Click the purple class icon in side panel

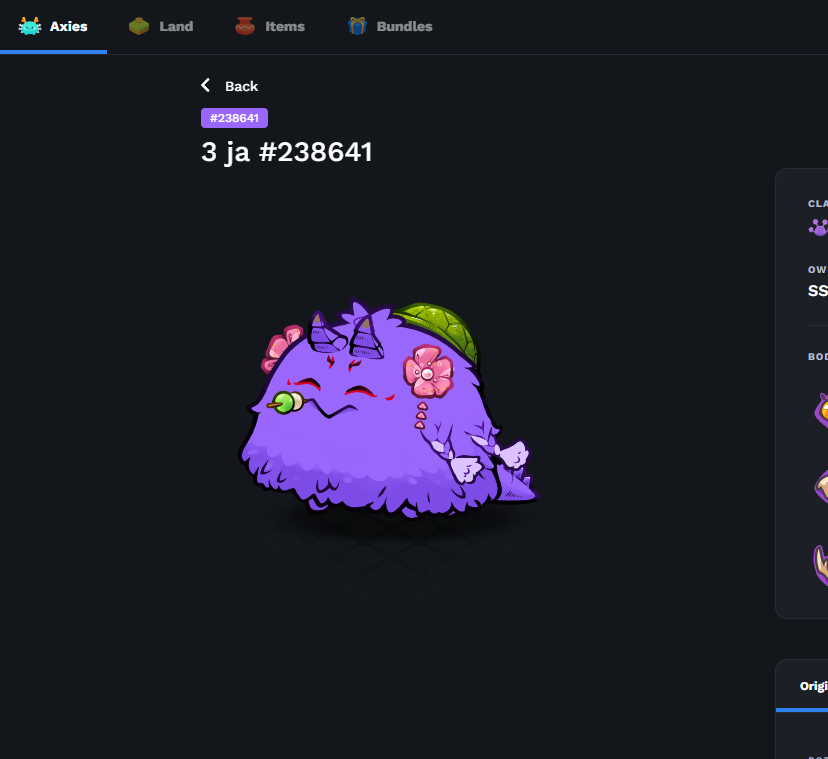818,228
